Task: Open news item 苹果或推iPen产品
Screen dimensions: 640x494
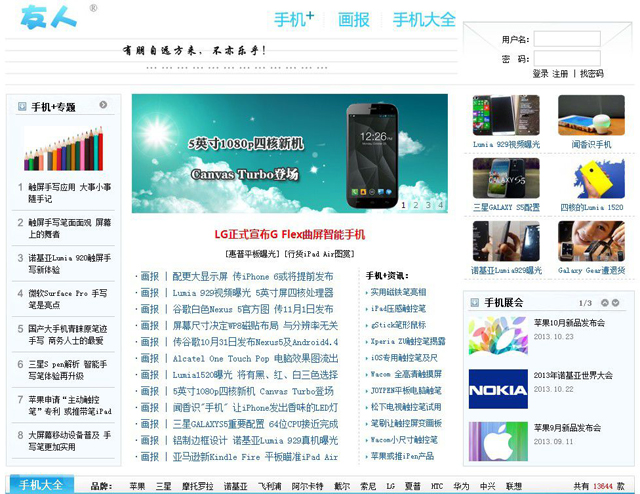Action: click(402, 456)
